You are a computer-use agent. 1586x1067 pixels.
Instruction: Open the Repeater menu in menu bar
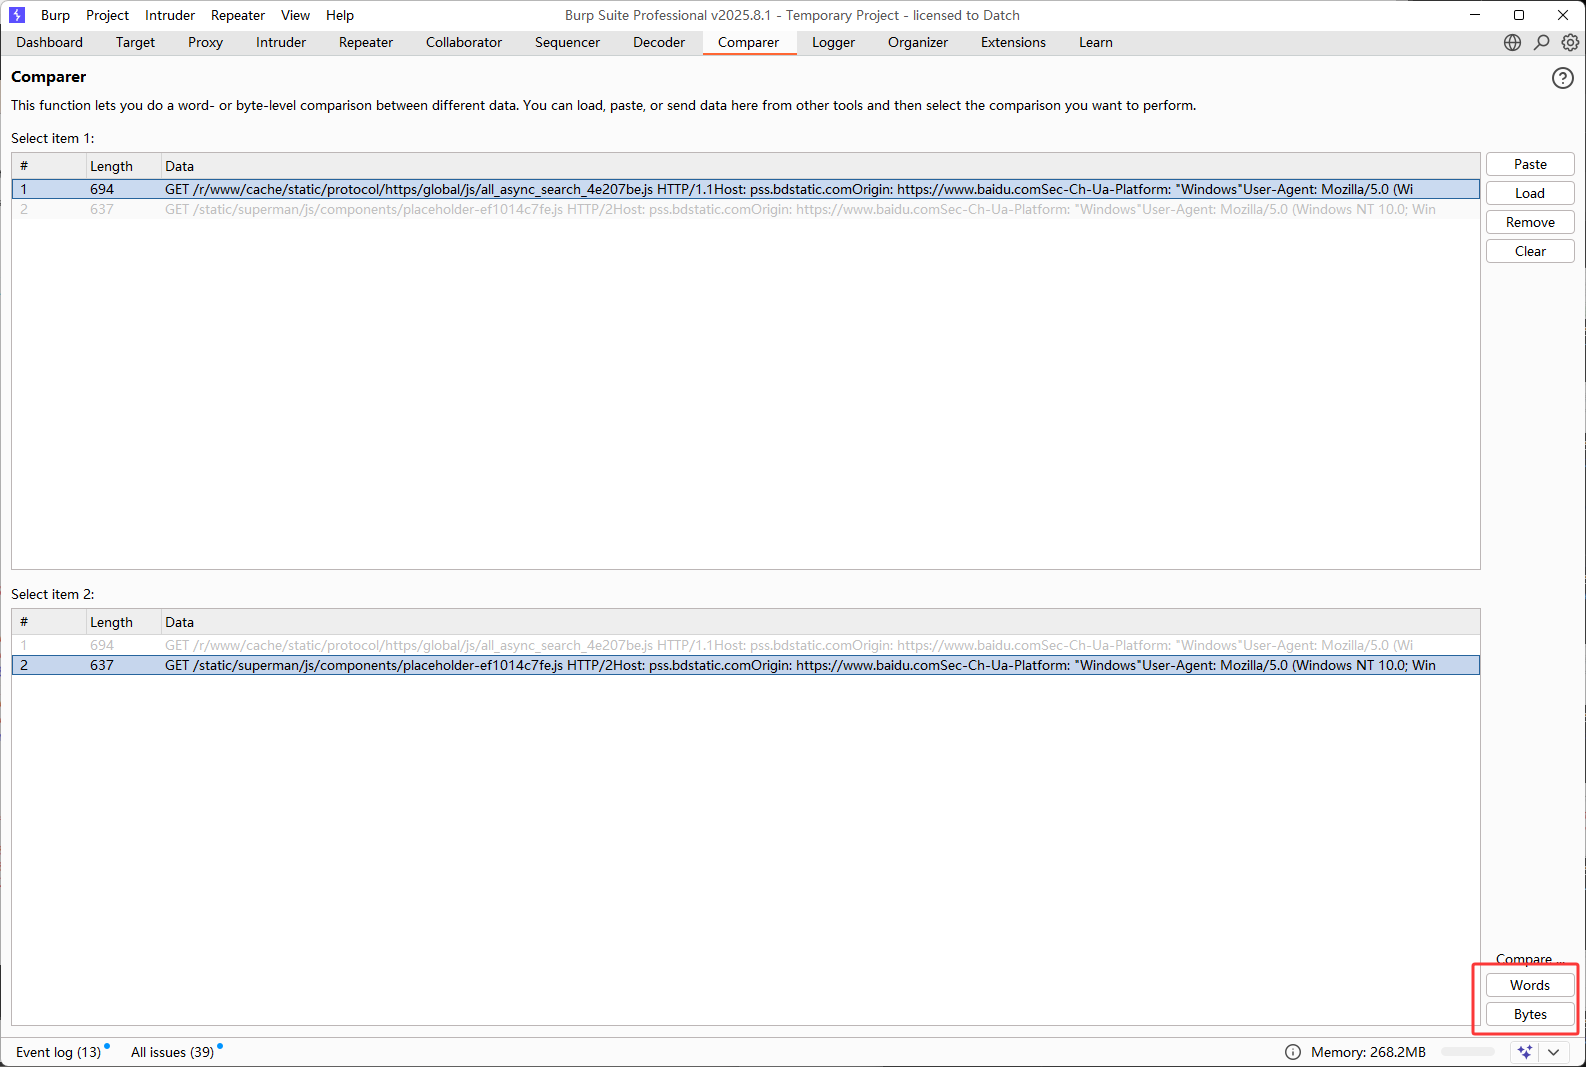(x=238, y=15)
